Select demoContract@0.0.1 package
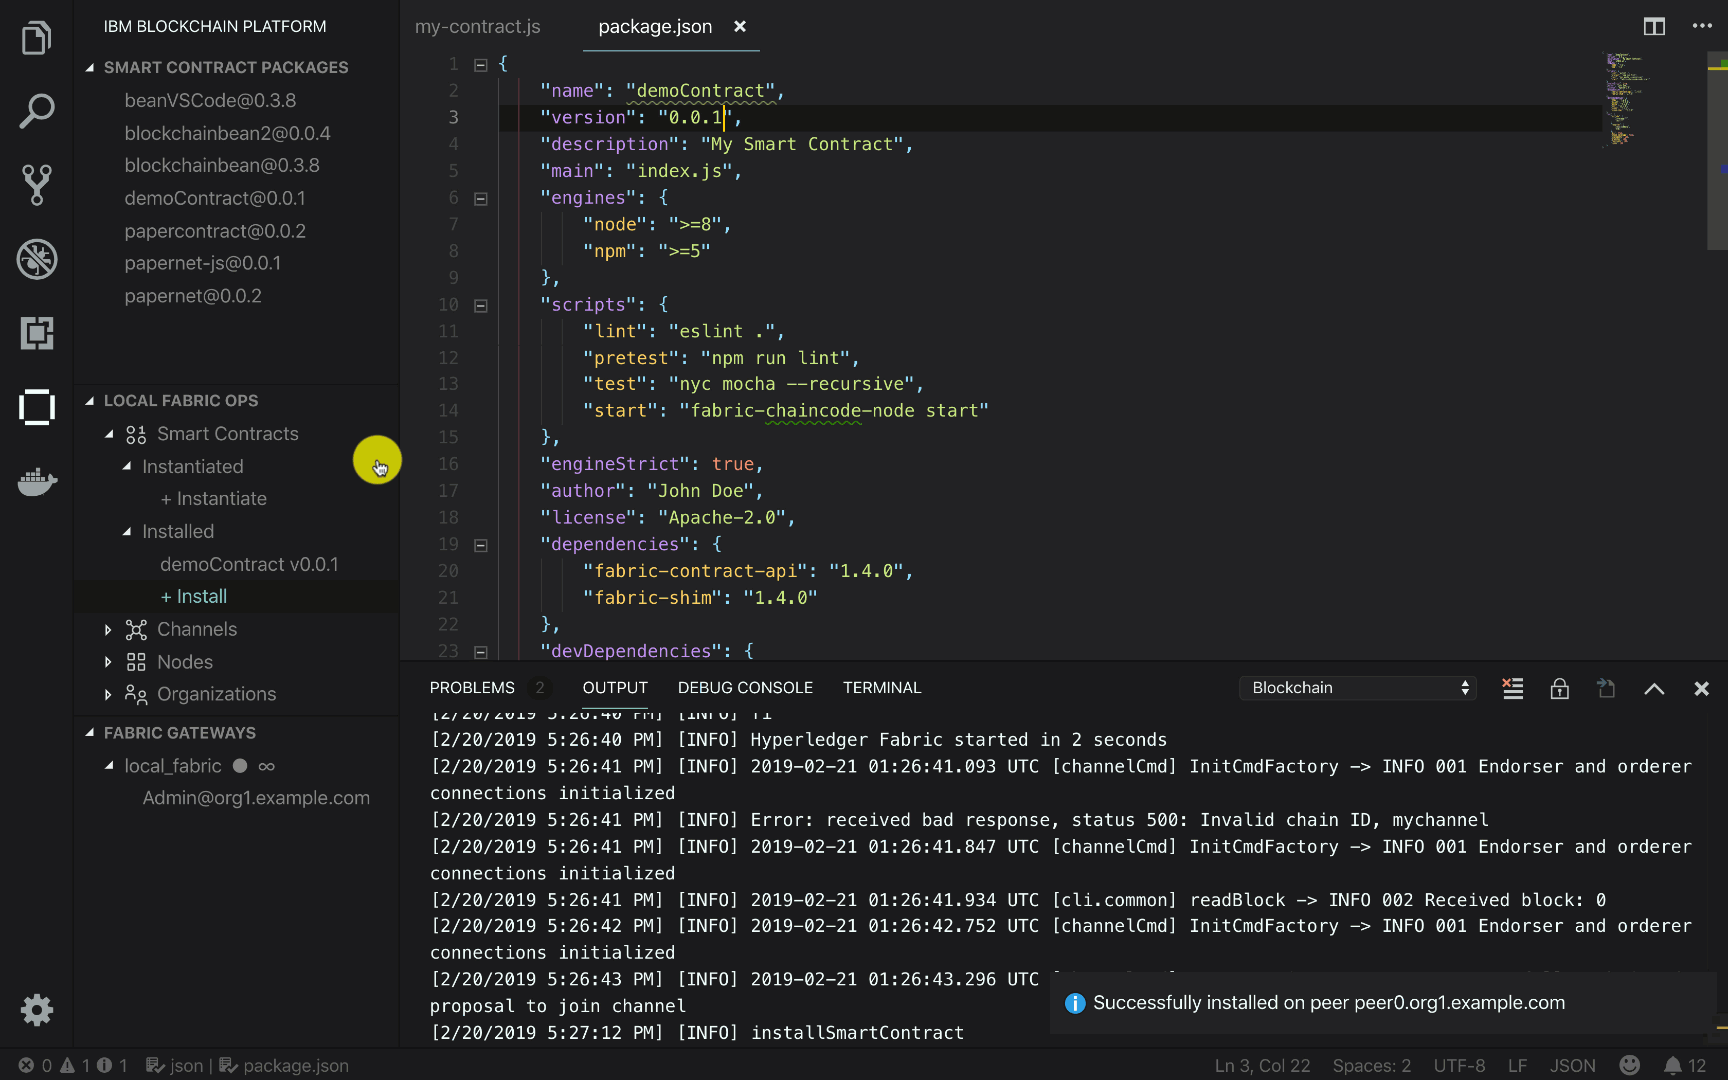Image resolution: width=1728 pixels, height=1080 pixels. tap(215, 198)
